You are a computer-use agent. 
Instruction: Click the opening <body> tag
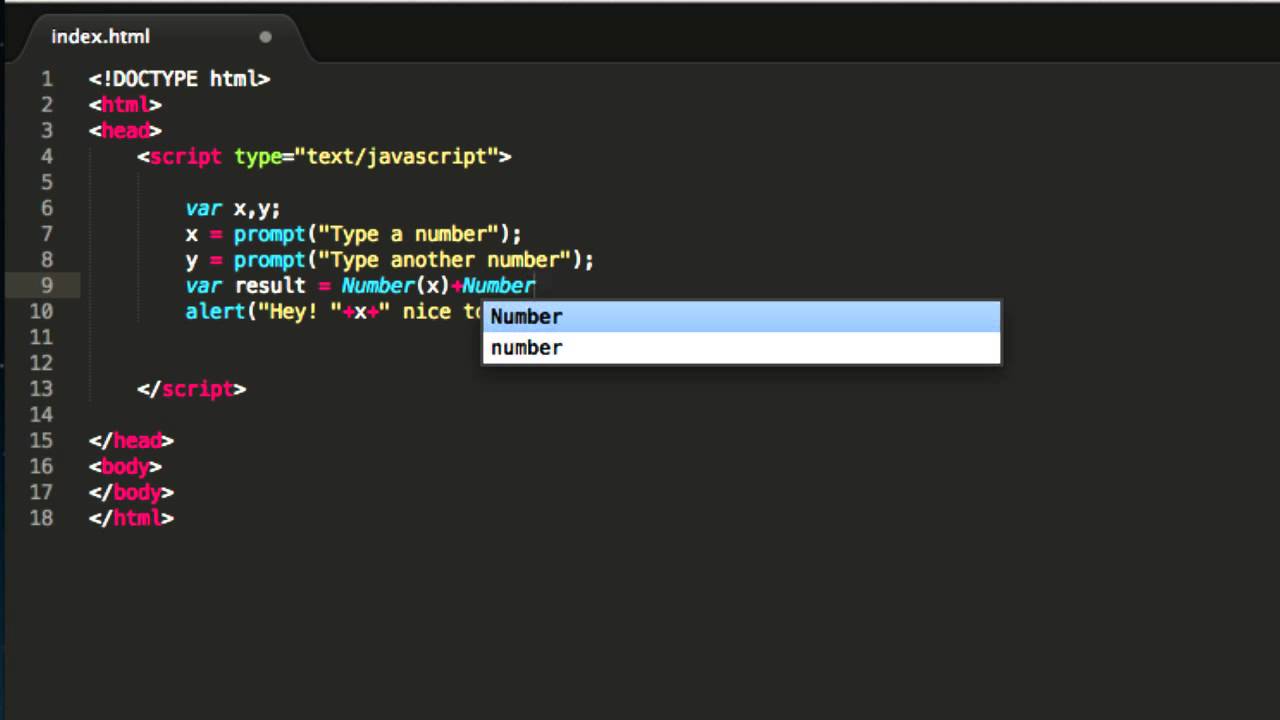pyautogui.click(x=125, y=467)
